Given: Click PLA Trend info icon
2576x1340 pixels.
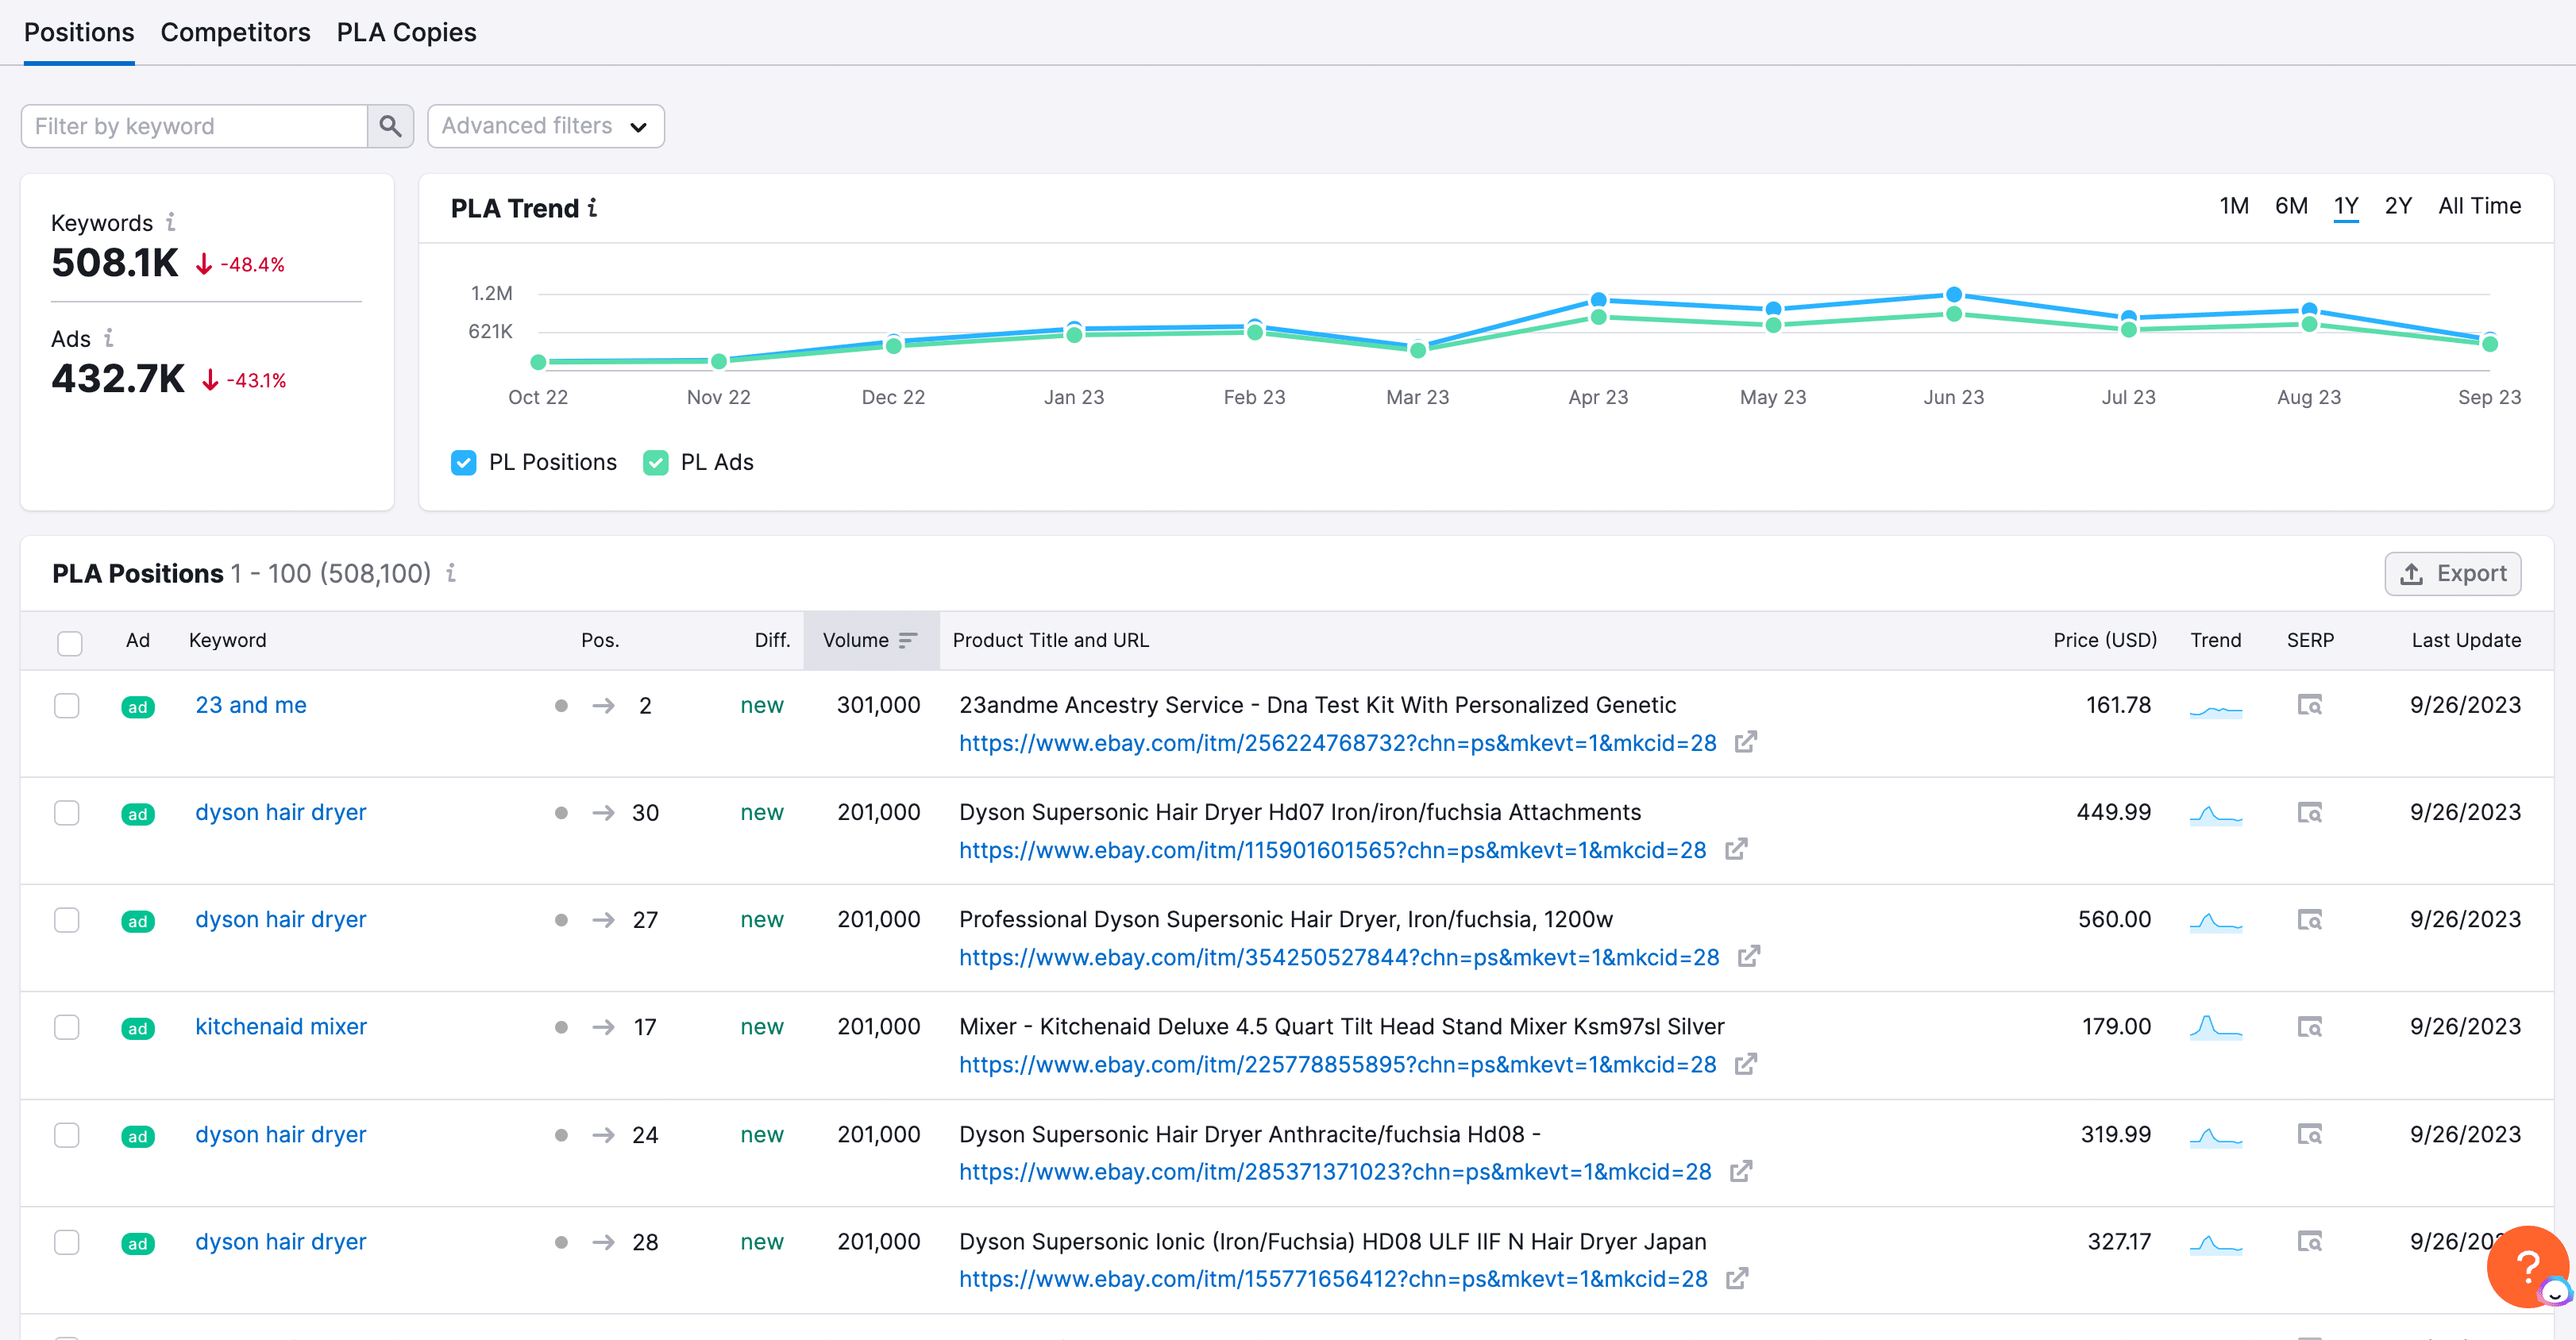Looking at the screenshot, I should click(593, 207).
